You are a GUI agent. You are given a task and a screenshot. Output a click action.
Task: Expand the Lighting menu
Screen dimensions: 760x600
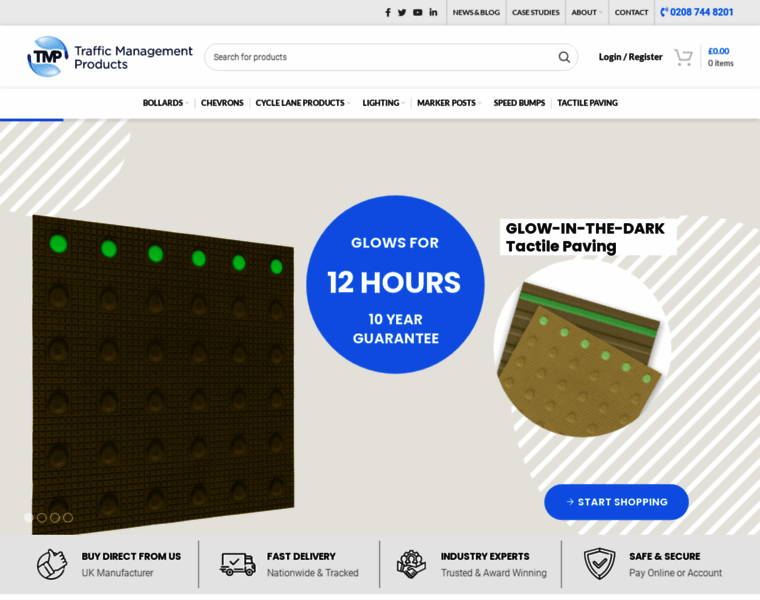point(383,103)
